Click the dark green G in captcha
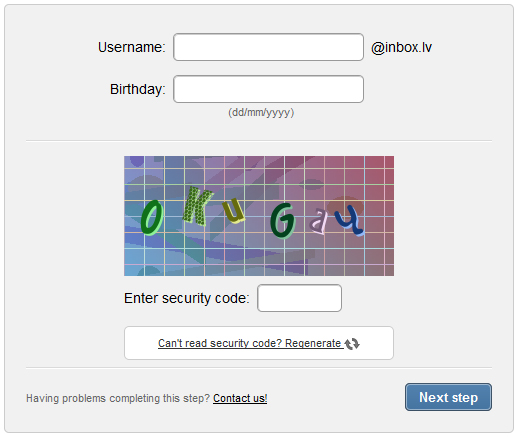Viewport: 518px width, 438px height. (283, 221)
